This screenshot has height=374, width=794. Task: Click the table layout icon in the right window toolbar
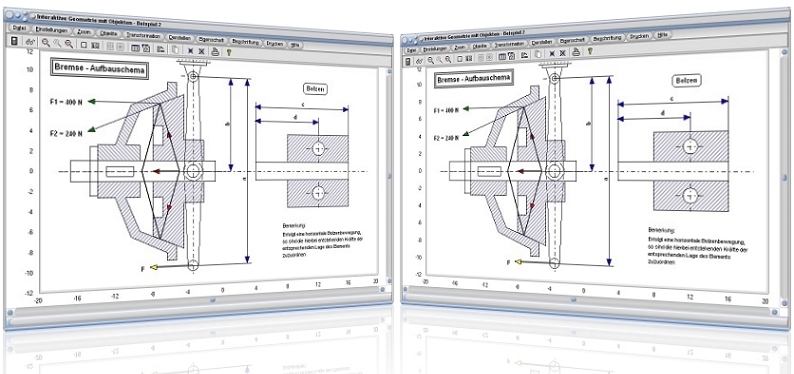[x=502, y=56]
